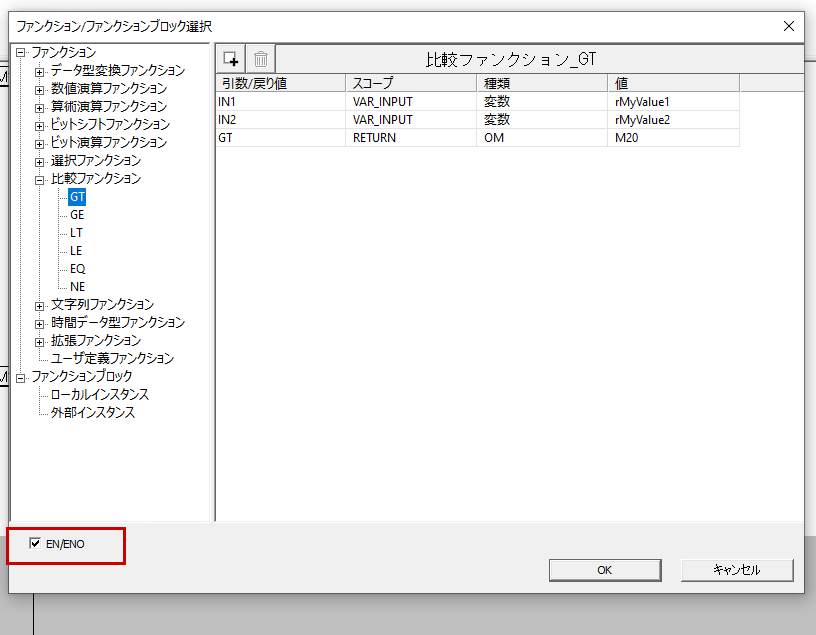Screen dimensions: 816x635
Task: Toggle the EN/ENO checkbox
Action: (x=35, y=543)
